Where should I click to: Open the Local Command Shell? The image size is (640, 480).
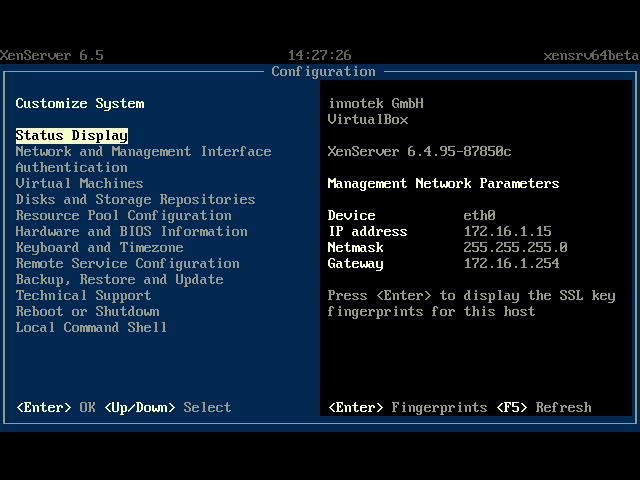click(91, 328)
